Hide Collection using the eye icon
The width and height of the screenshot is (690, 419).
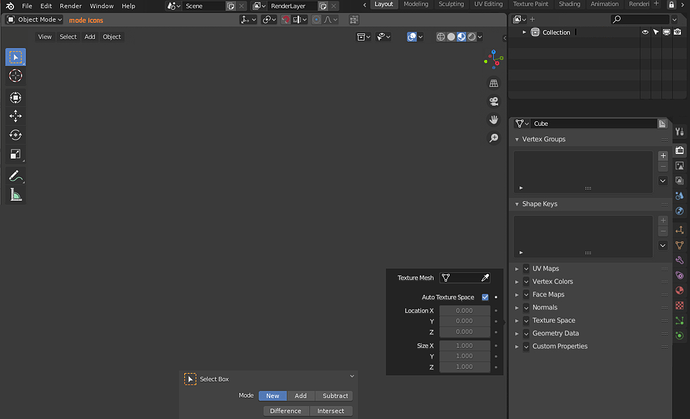[645, 32]
